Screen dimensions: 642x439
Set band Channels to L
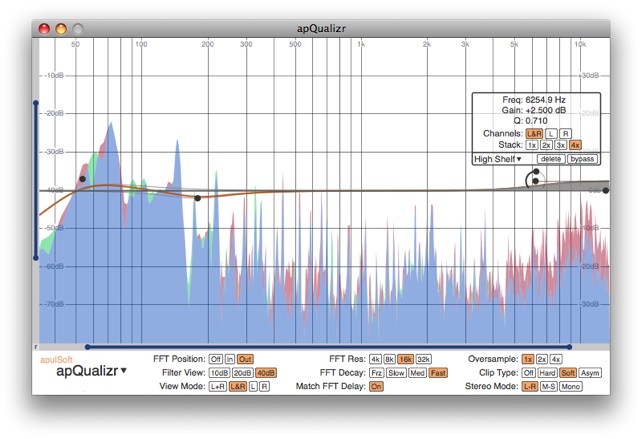pos(551,134)
